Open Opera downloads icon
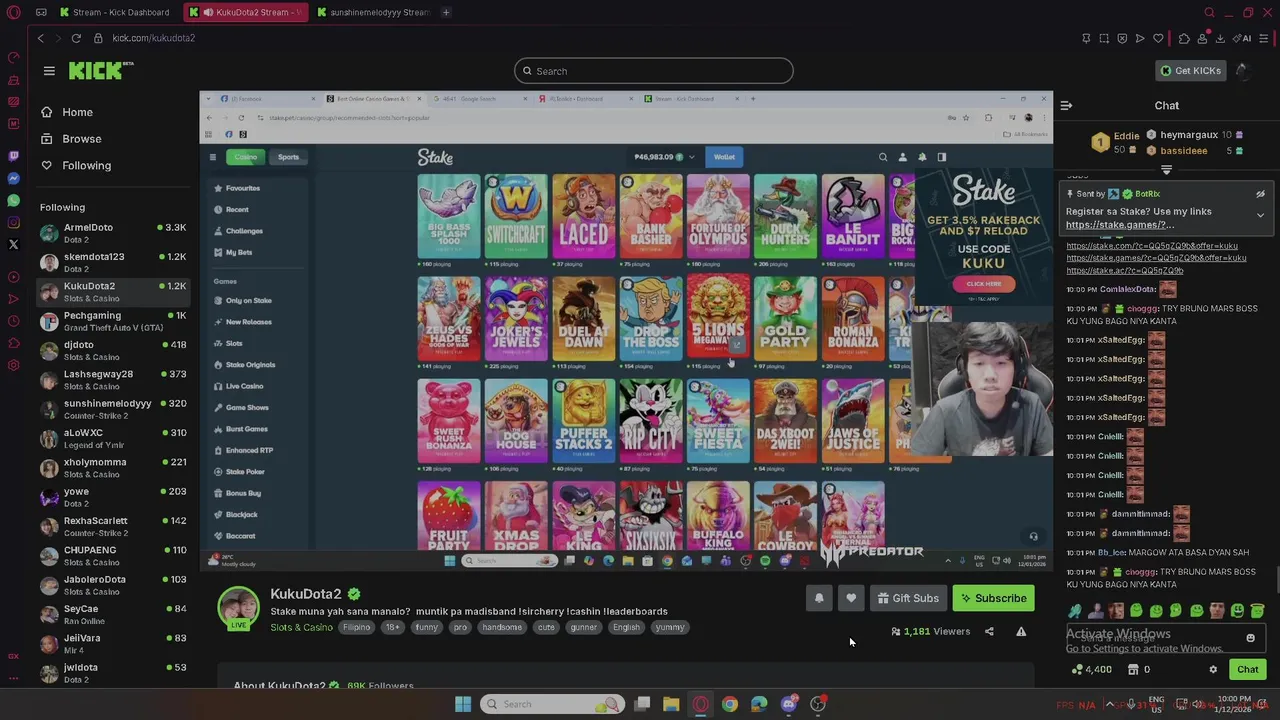 click(x=1220, y=38)
